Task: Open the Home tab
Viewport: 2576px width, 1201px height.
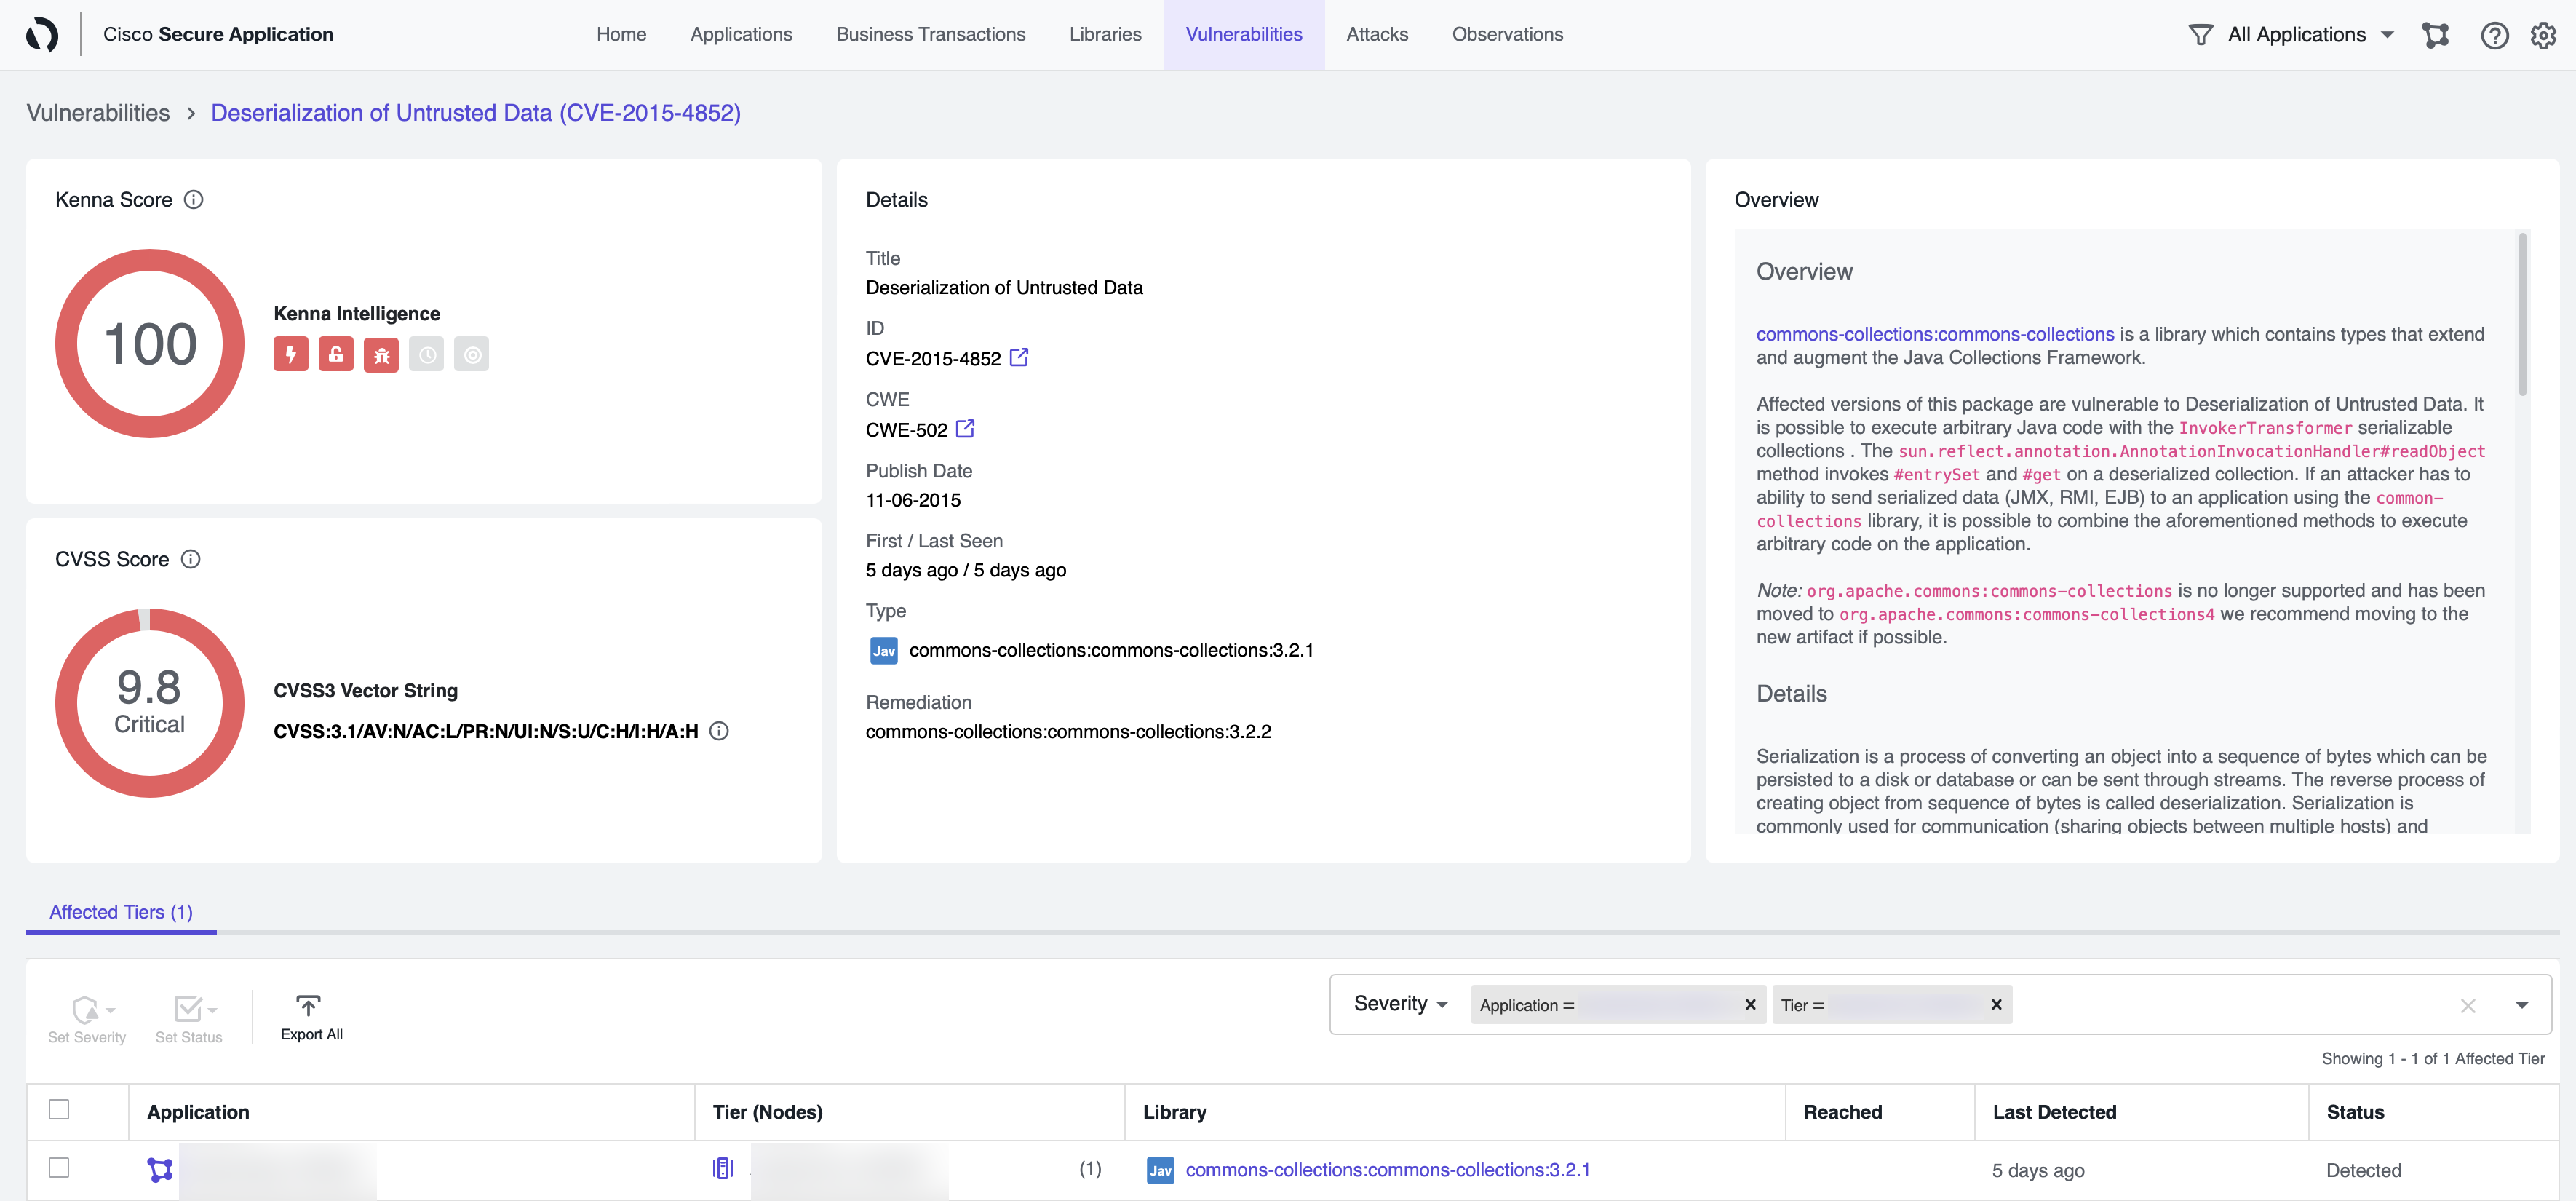Action: 621,34
